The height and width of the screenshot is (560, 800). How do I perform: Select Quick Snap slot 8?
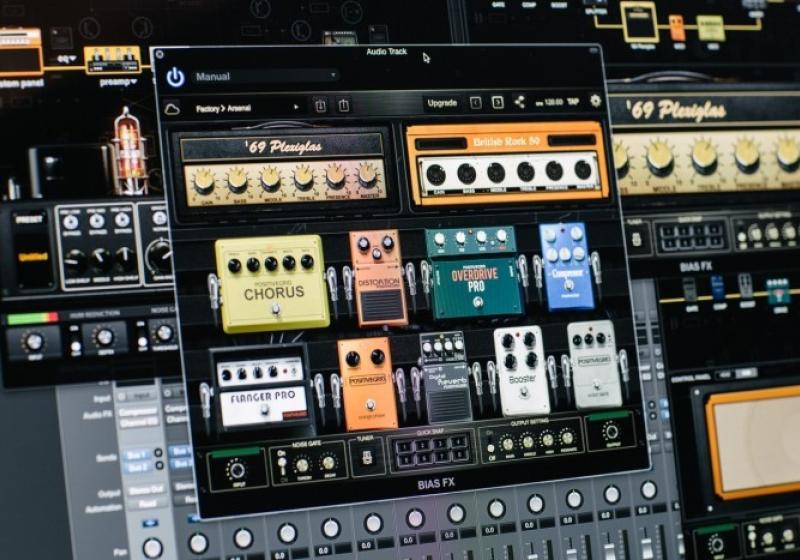[x=460, y=454]
